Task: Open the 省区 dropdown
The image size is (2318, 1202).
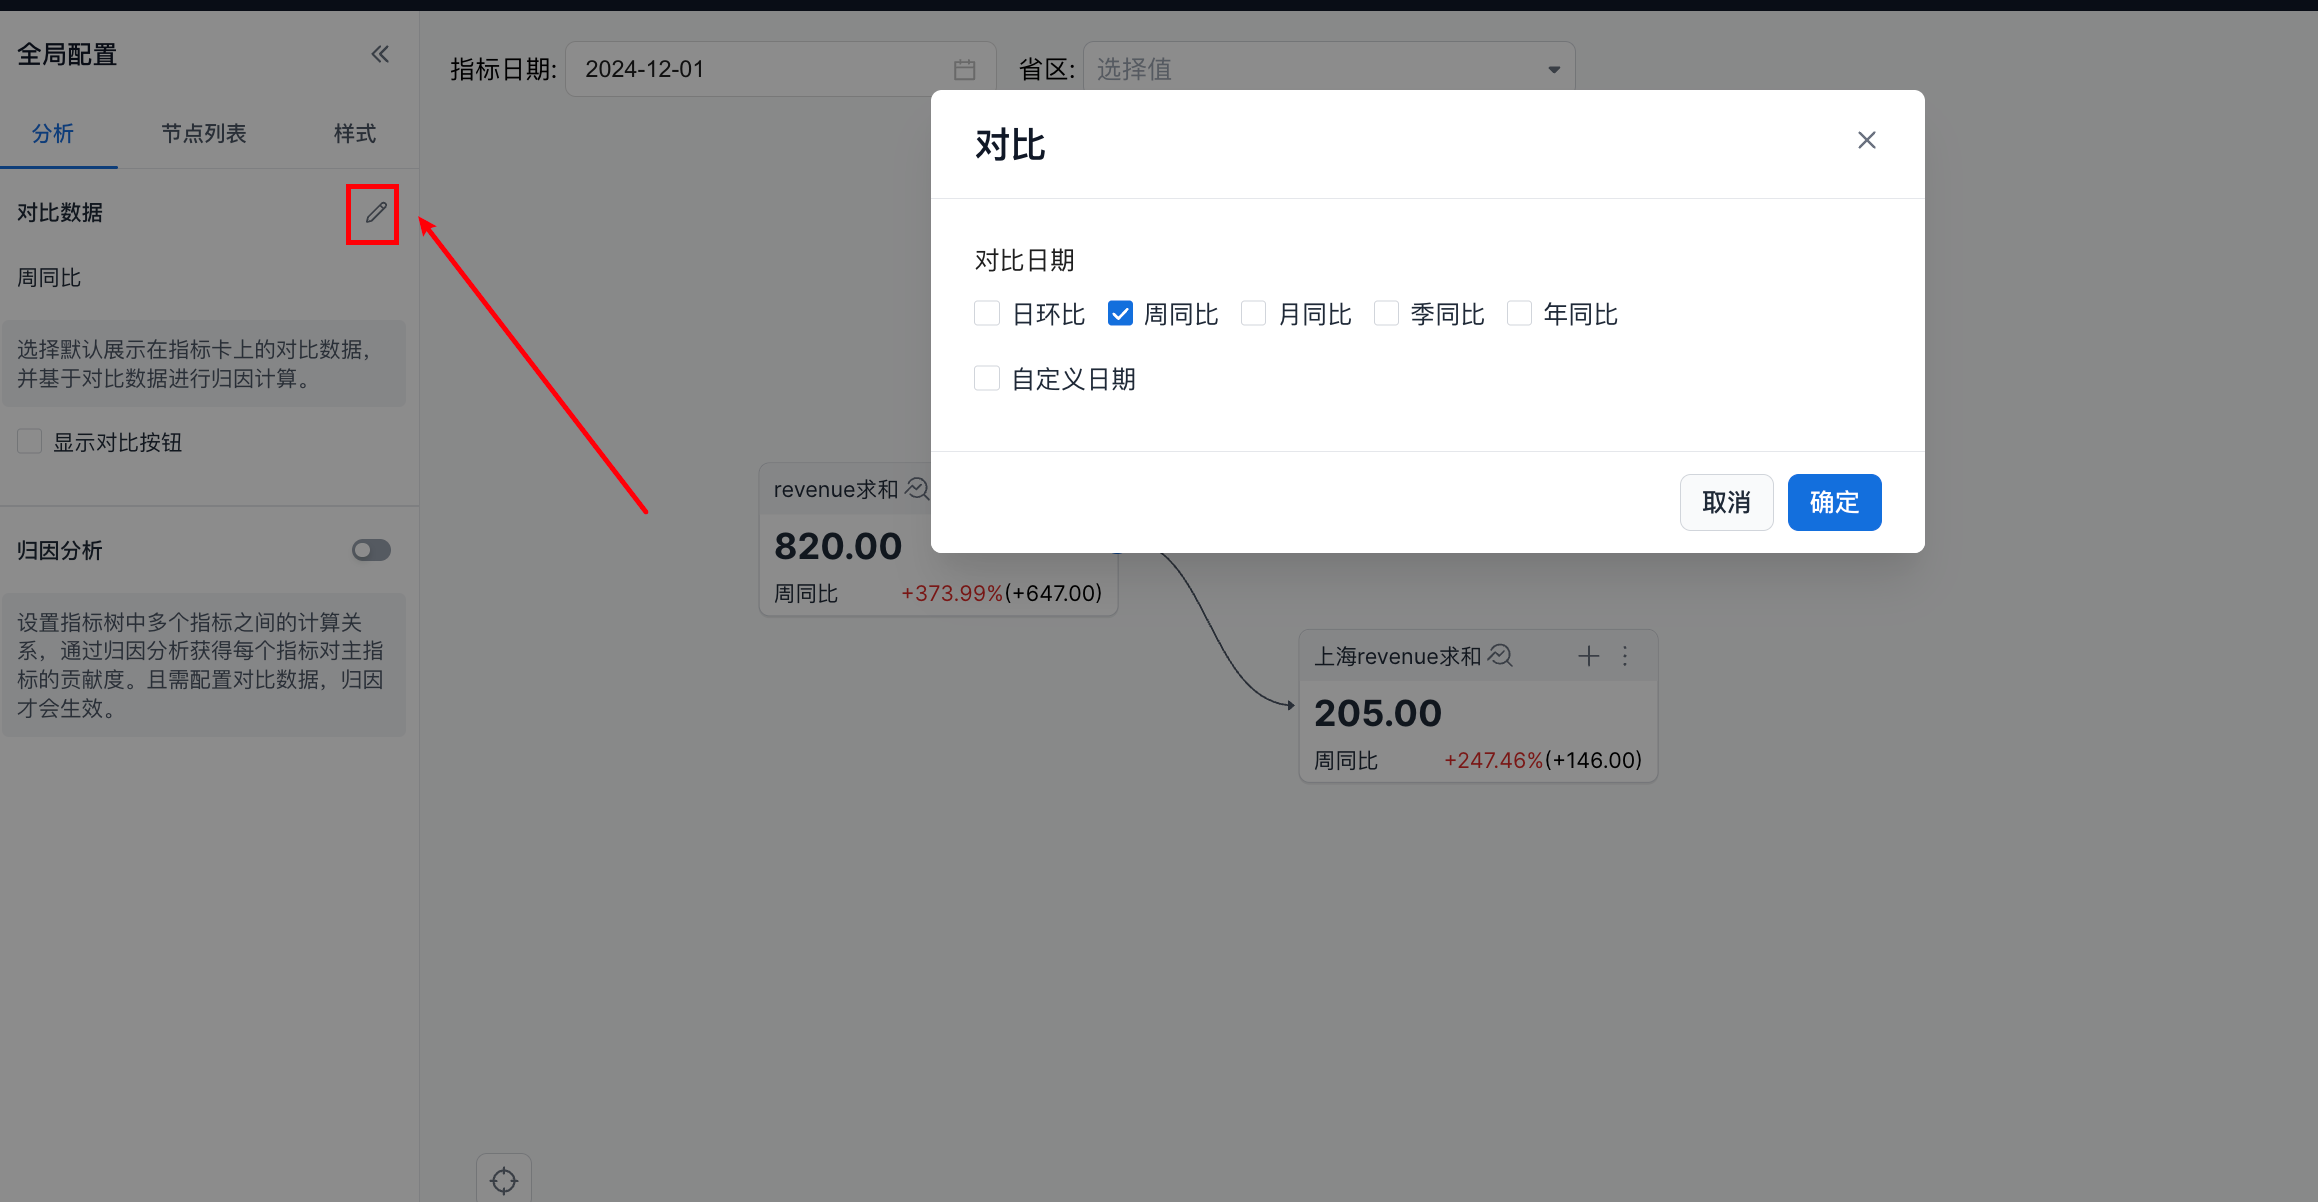Action: click(1328, 69)
